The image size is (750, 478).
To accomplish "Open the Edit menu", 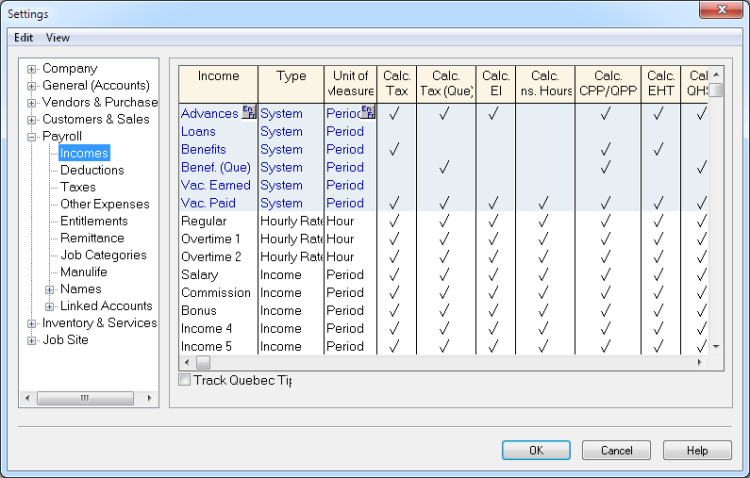I will [23, 38].
